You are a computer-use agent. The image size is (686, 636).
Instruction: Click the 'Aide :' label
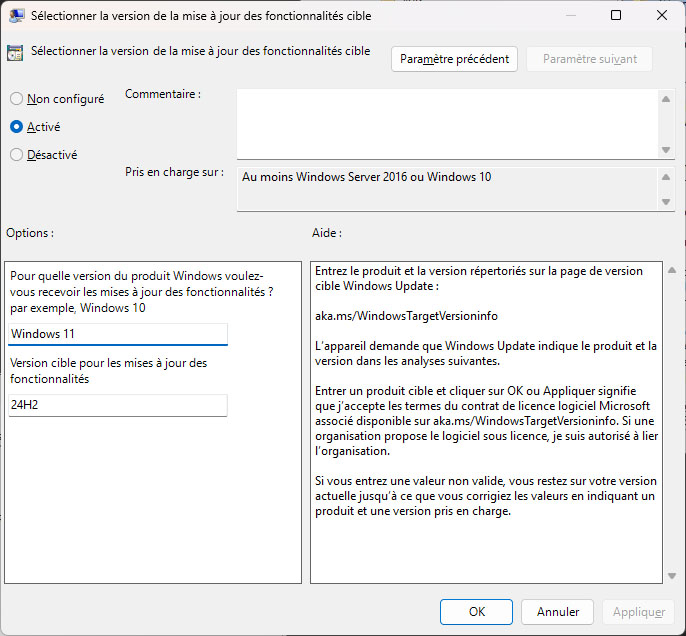327,233
